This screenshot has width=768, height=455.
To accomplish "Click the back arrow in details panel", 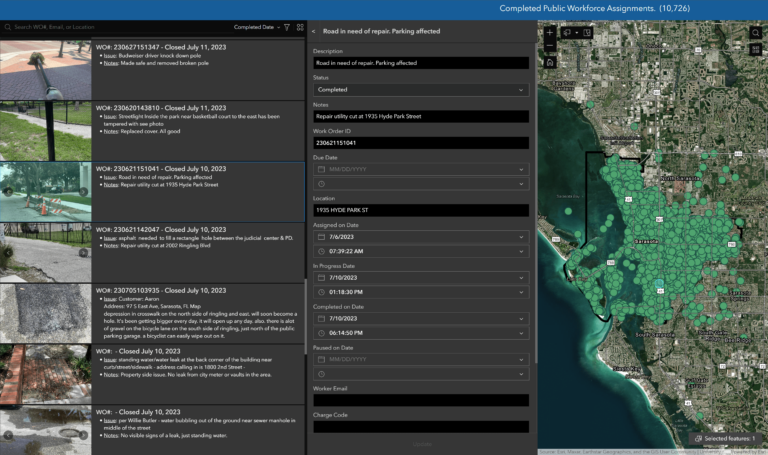I will coord(314,32).
